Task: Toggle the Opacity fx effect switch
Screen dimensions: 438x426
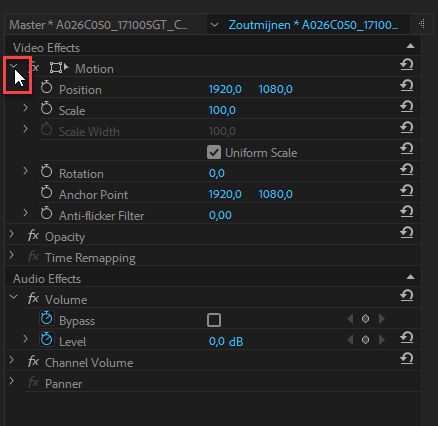Action: 33,236
